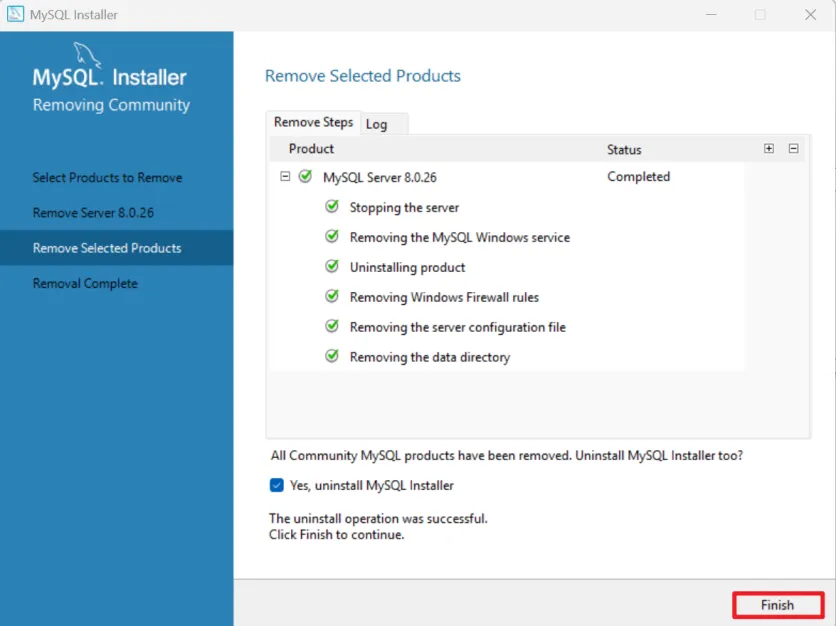
Task: Click the MySQL dolphin logo in sidebar
Action: [x=87, y=55]
